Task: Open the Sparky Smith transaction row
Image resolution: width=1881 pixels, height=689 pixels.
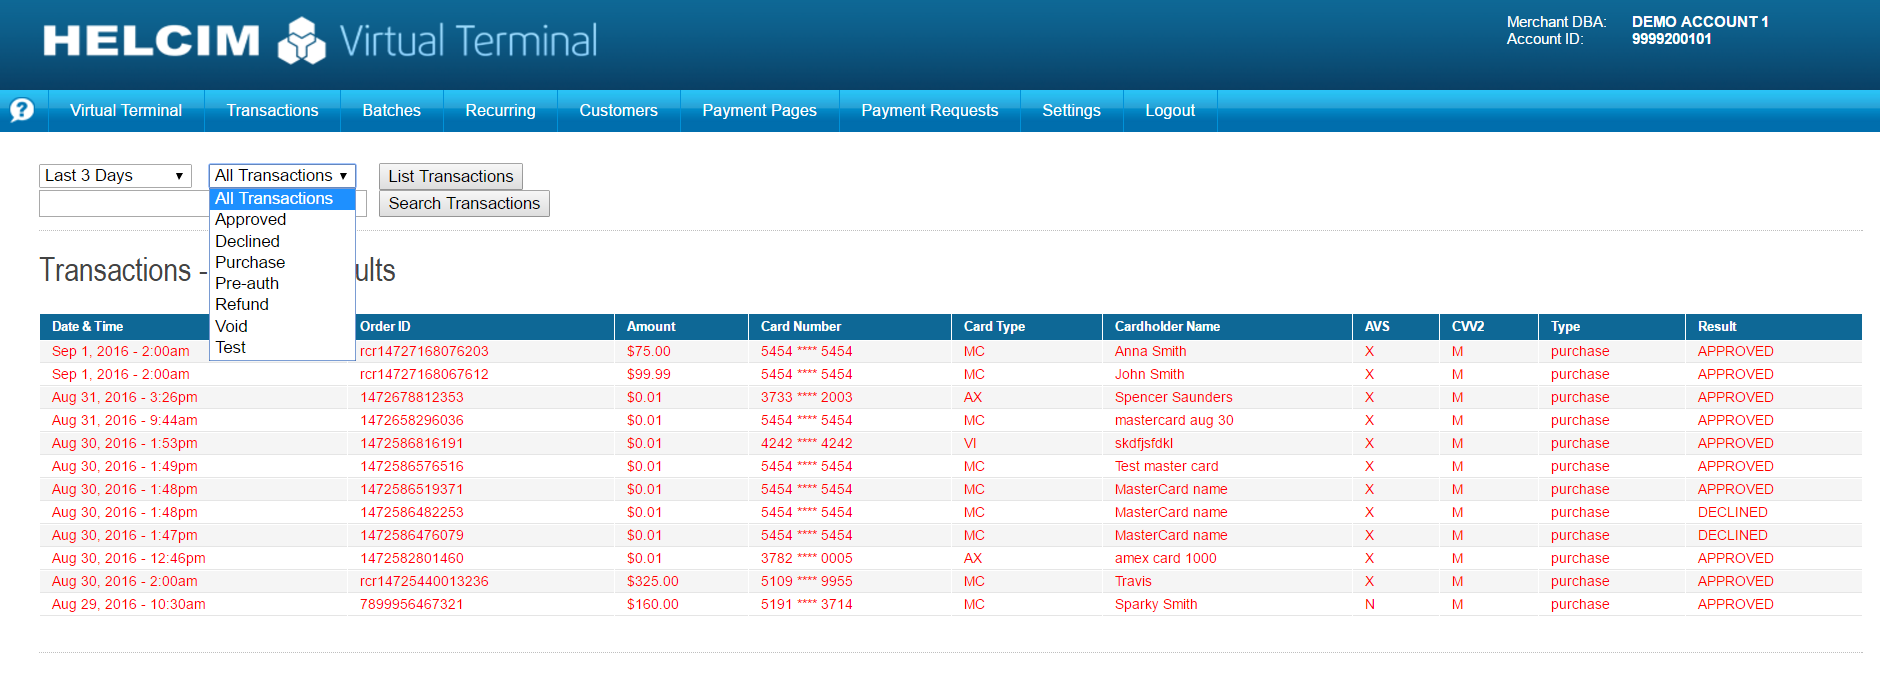Action: coord(1155,605)
